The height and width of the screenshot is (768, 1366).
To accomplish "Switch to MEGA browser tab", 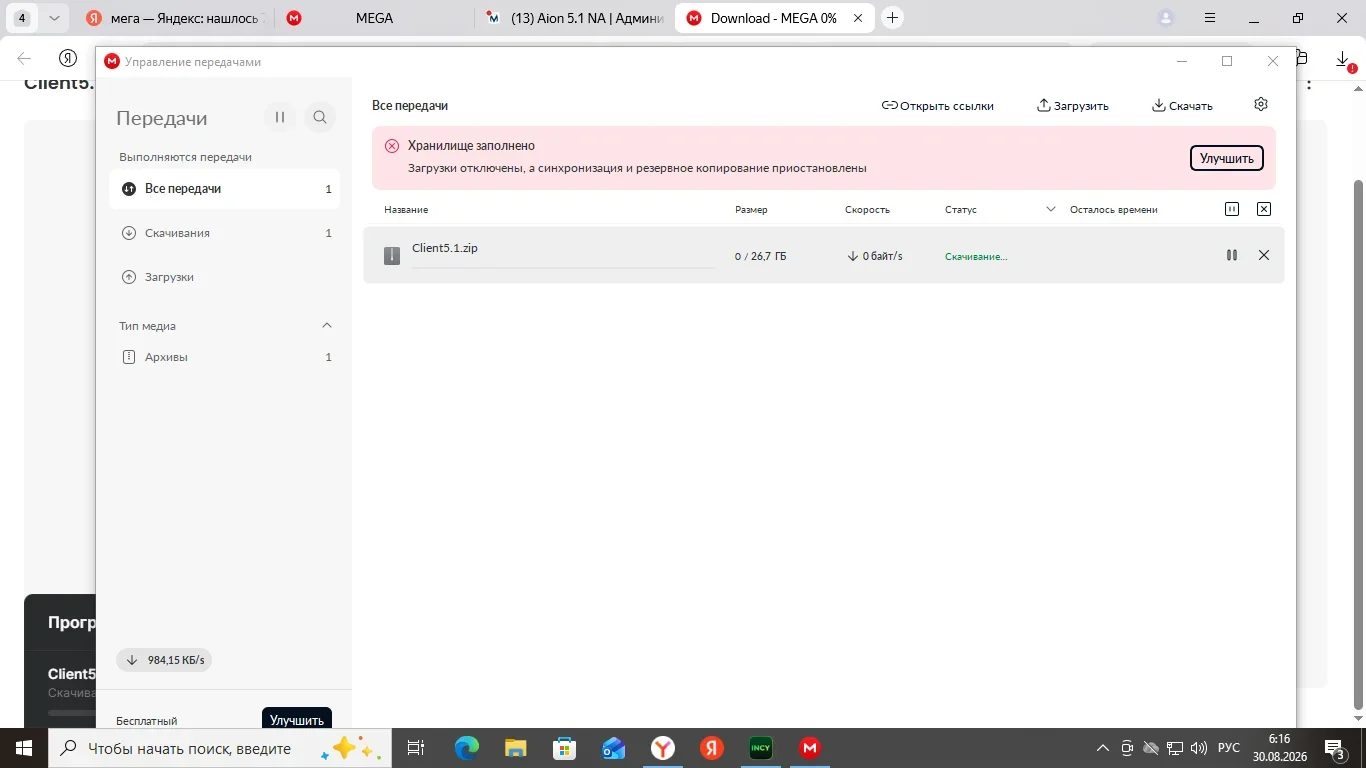I will [x=374, y=18].
